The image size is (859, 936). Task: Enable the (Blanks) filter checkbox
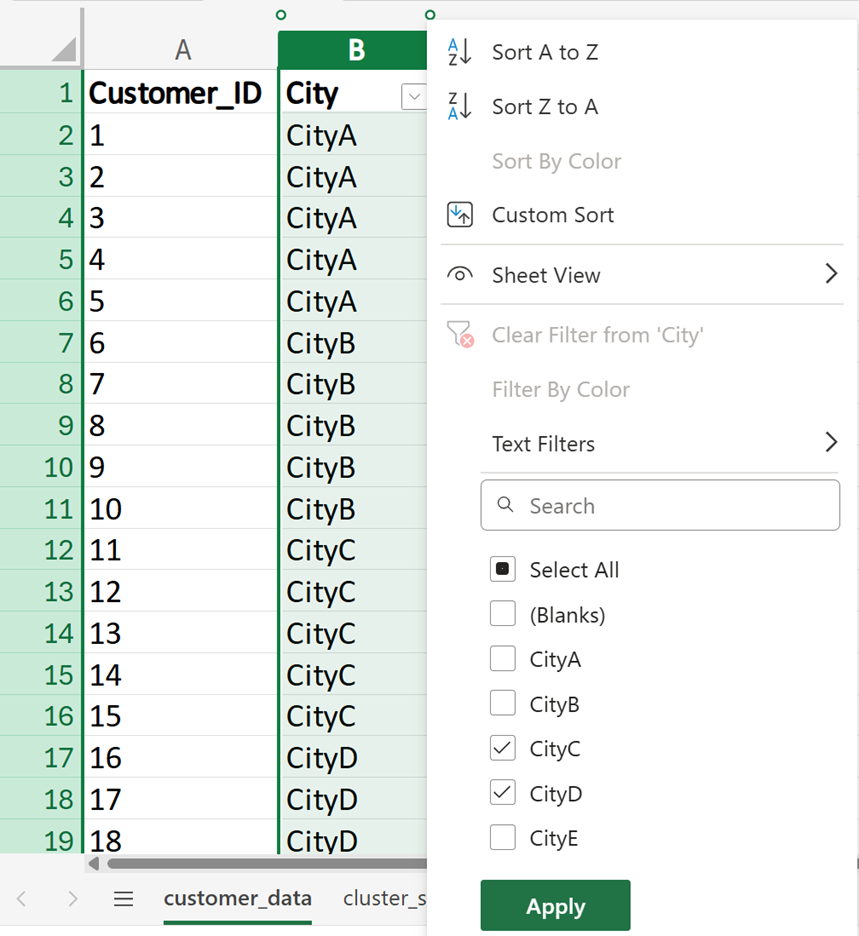pos(503,614)
